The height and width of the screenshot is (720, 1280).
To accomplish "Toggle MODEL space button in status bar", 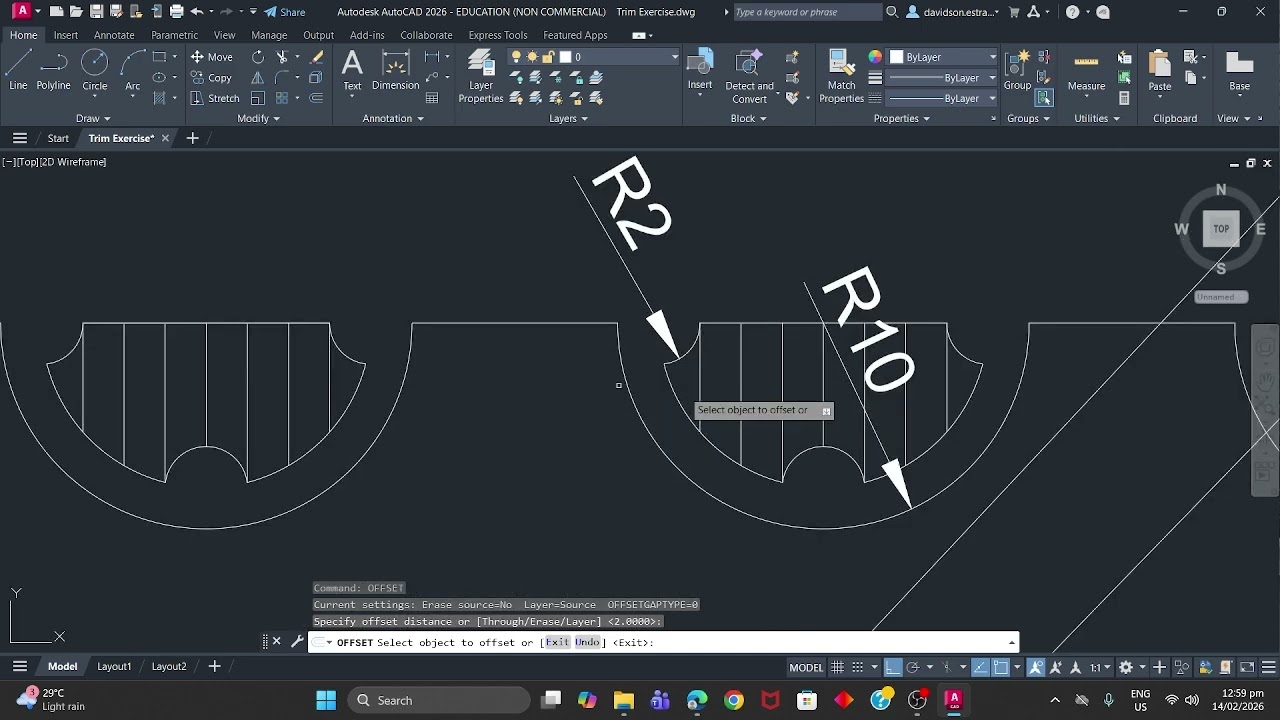I will [x=806, y=667].
